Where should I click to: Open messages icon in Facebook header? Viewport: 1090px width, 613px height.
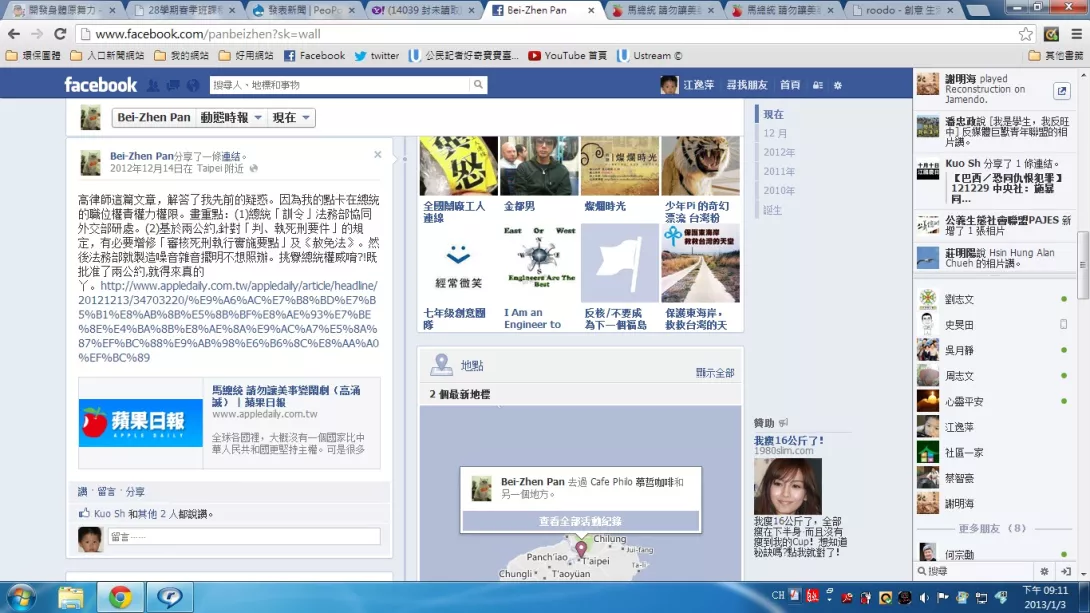173,85
